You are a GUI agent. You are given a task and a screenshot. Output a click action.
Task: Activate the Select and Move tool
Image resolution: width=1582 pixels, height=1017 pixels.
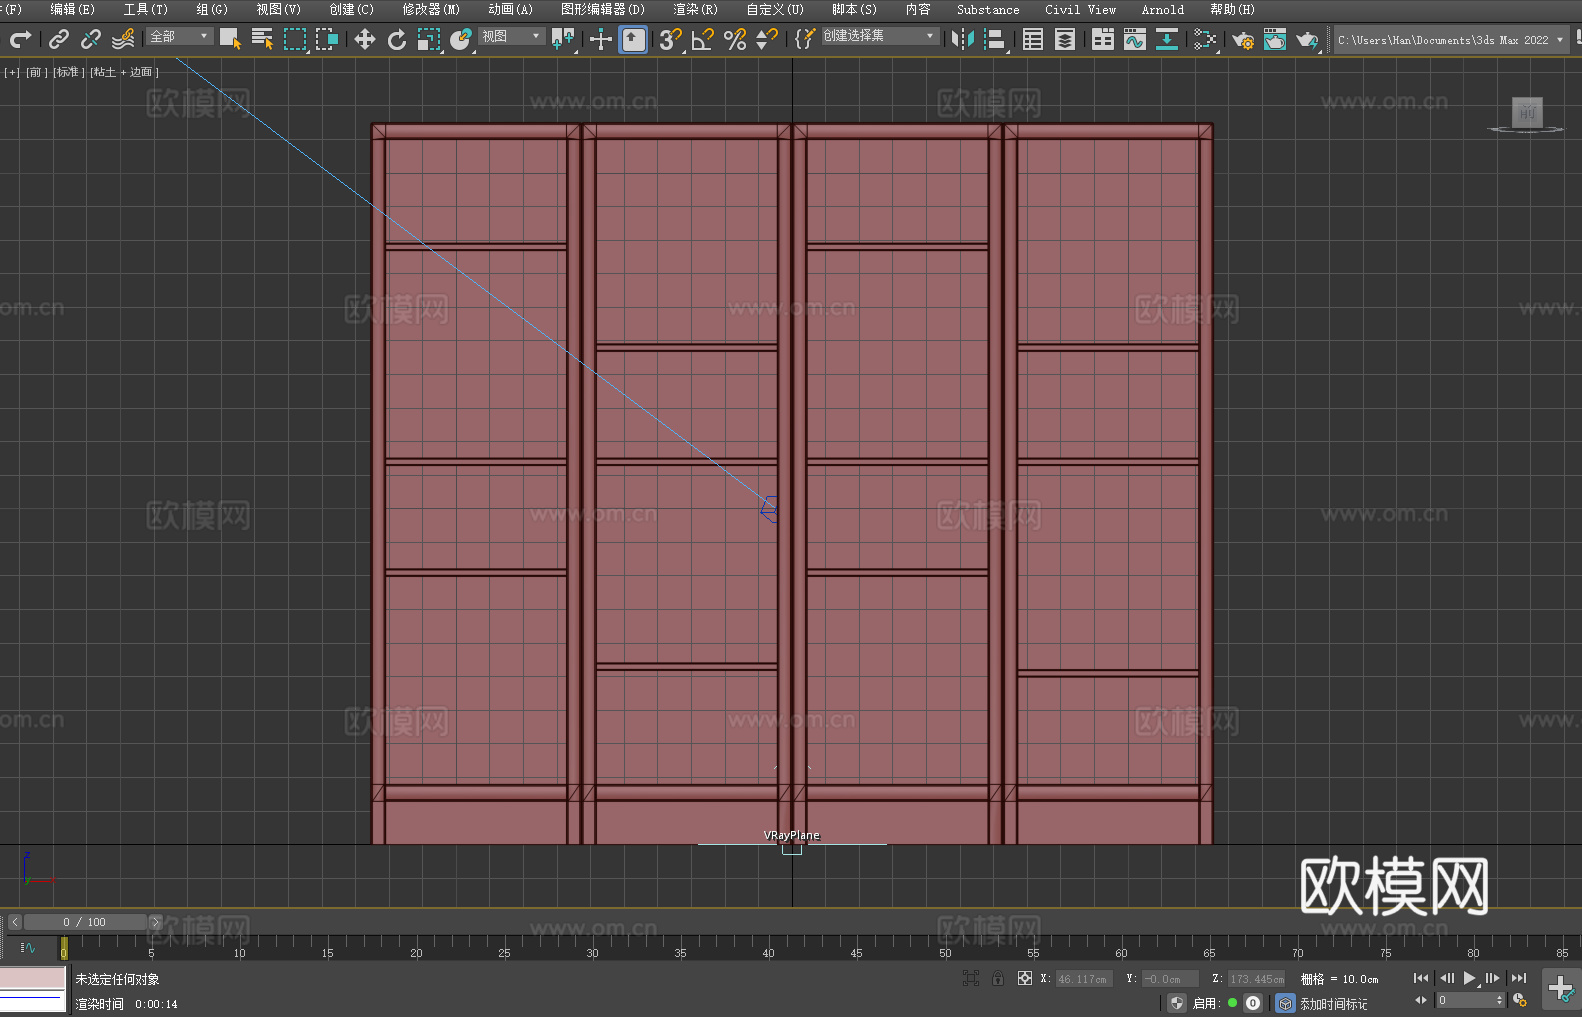pyautogui.click(x=365, y=39)
